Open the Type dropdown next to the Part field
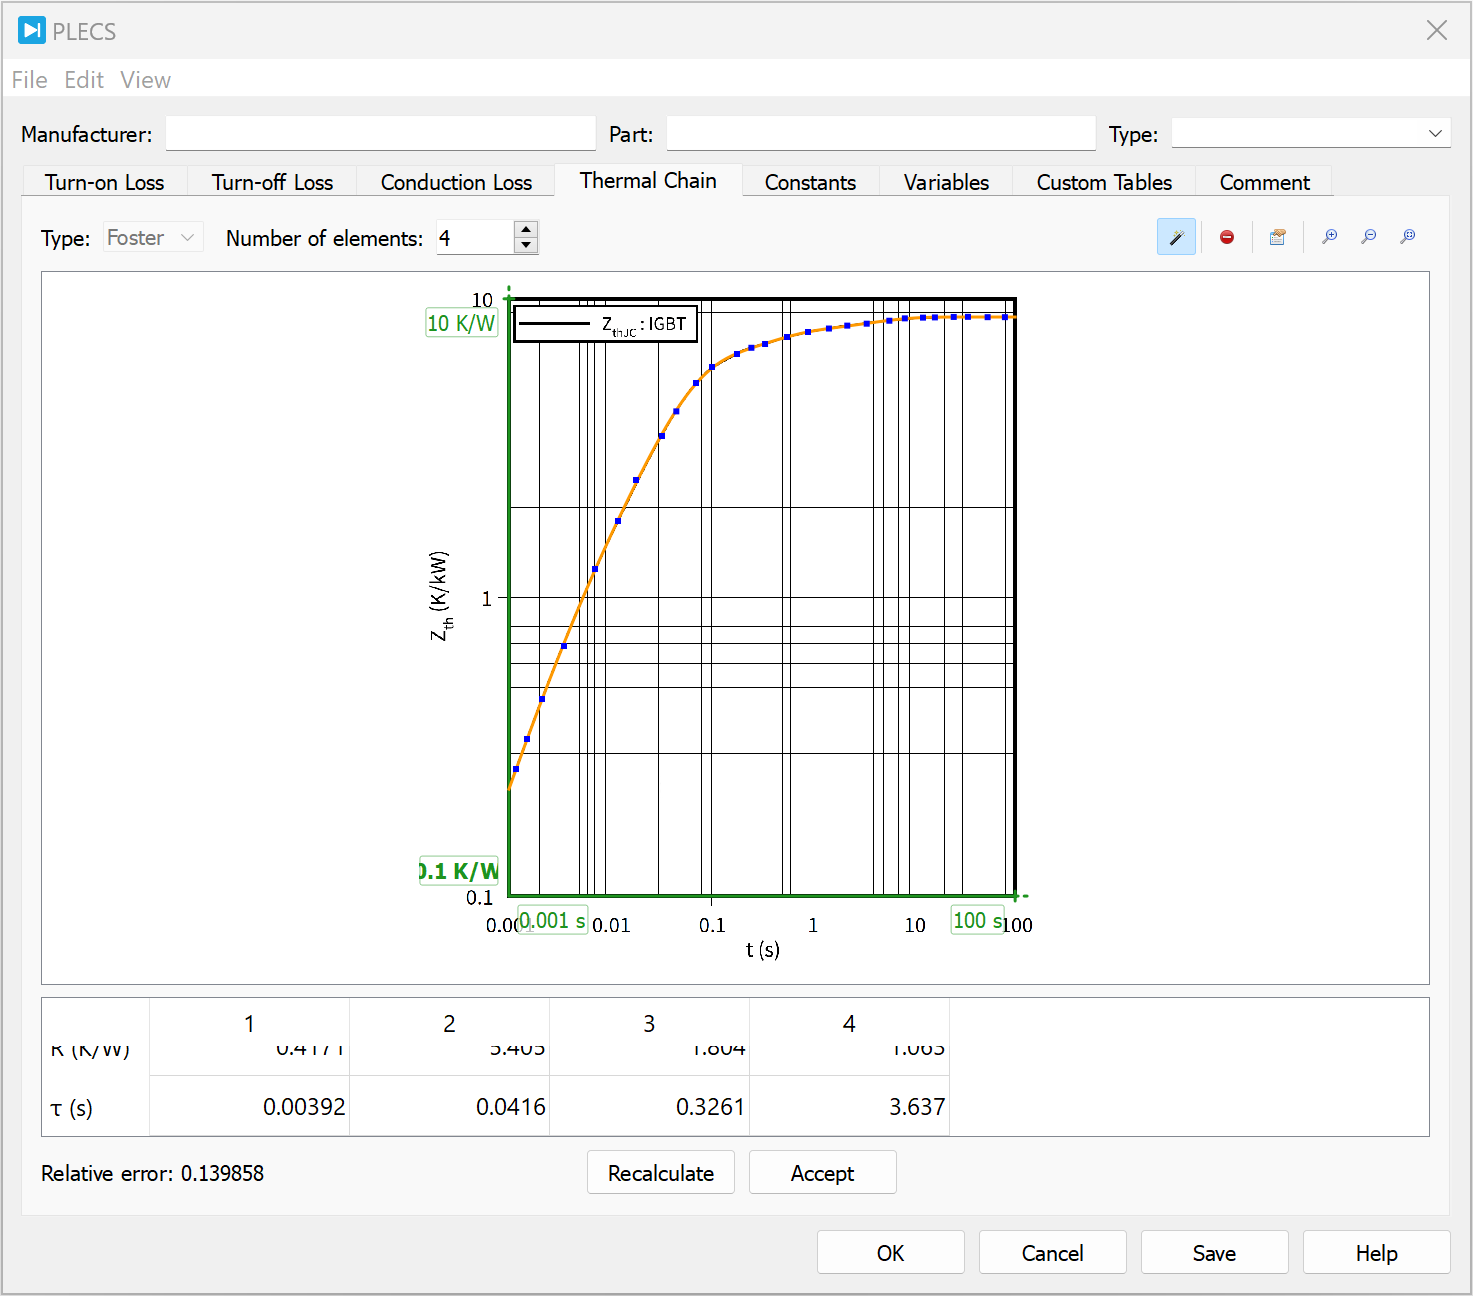 click(1311, 134)
